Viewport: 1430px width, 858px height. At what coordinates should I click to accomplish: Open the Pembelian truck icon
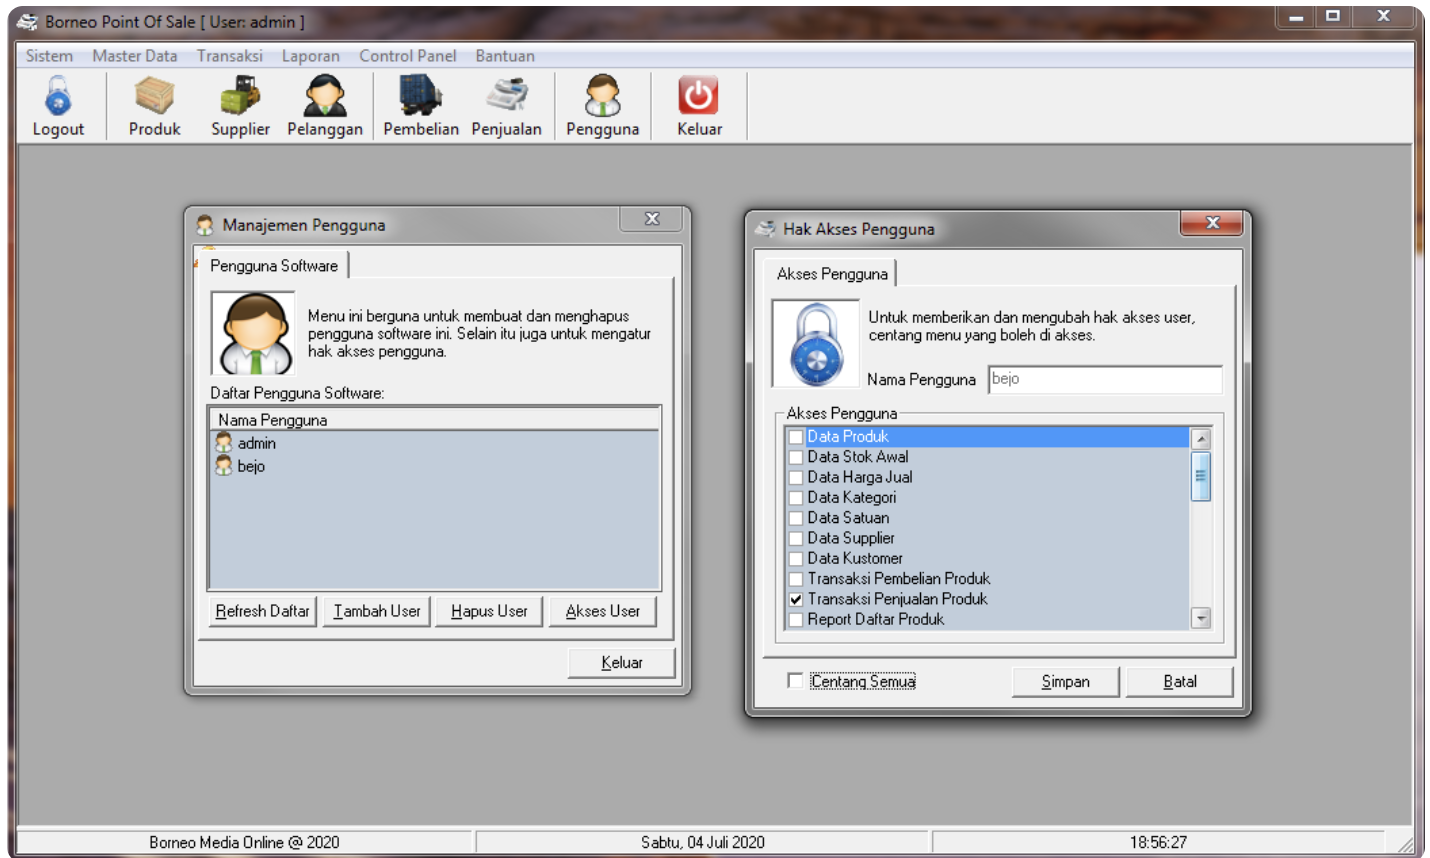point(420,97)
